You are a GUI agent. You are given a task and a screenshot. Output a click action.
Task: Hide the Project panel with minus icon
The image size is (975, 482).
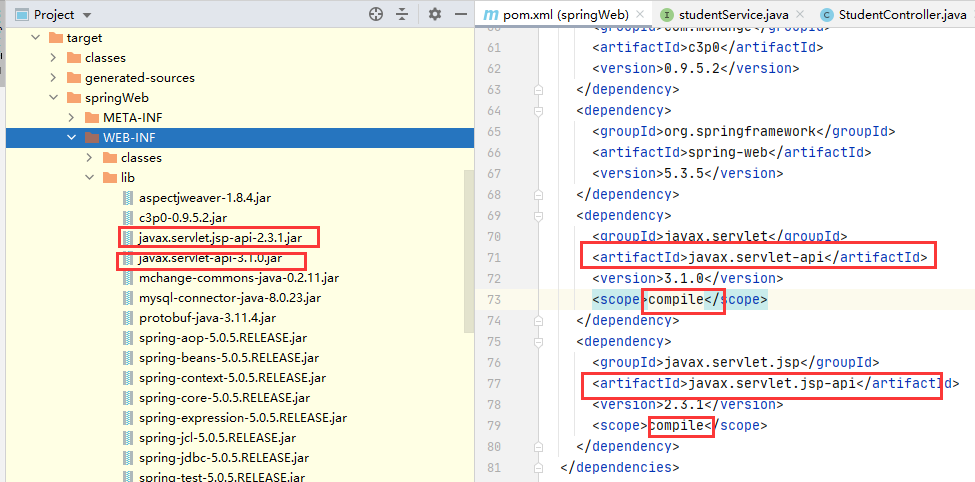(461, 14)
